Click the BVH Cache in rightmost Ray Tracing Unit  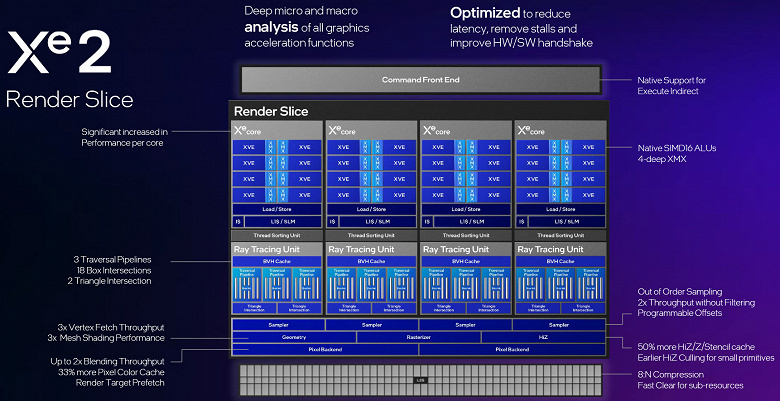pos(561,261)
